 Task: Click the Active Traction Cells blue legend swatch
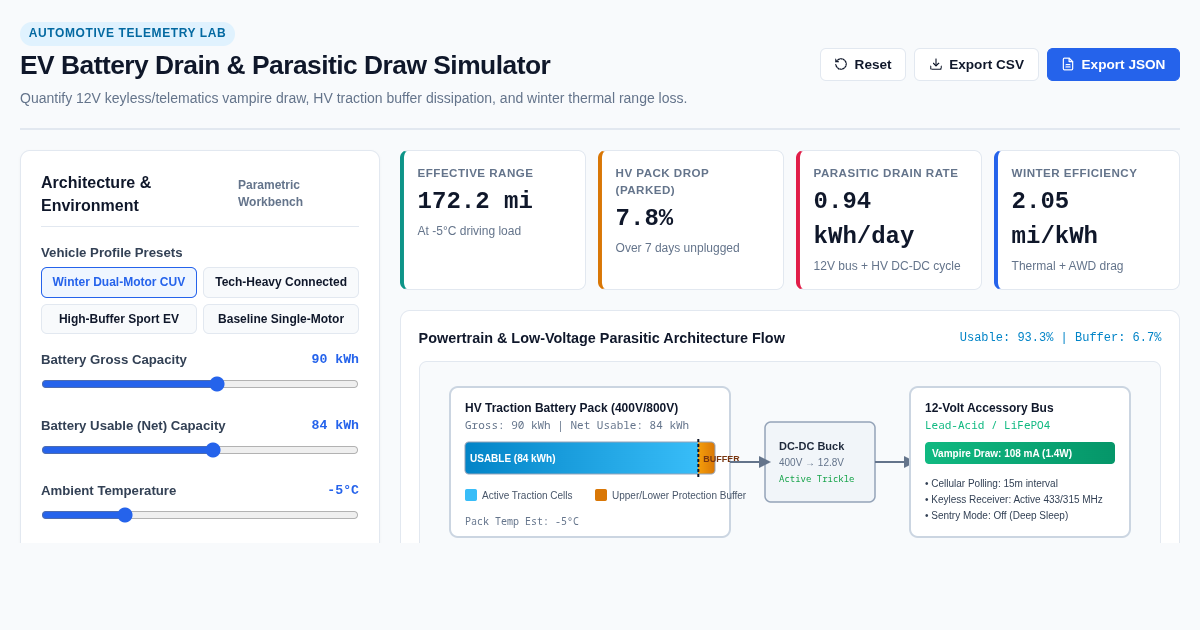click(x=471, y=495)
